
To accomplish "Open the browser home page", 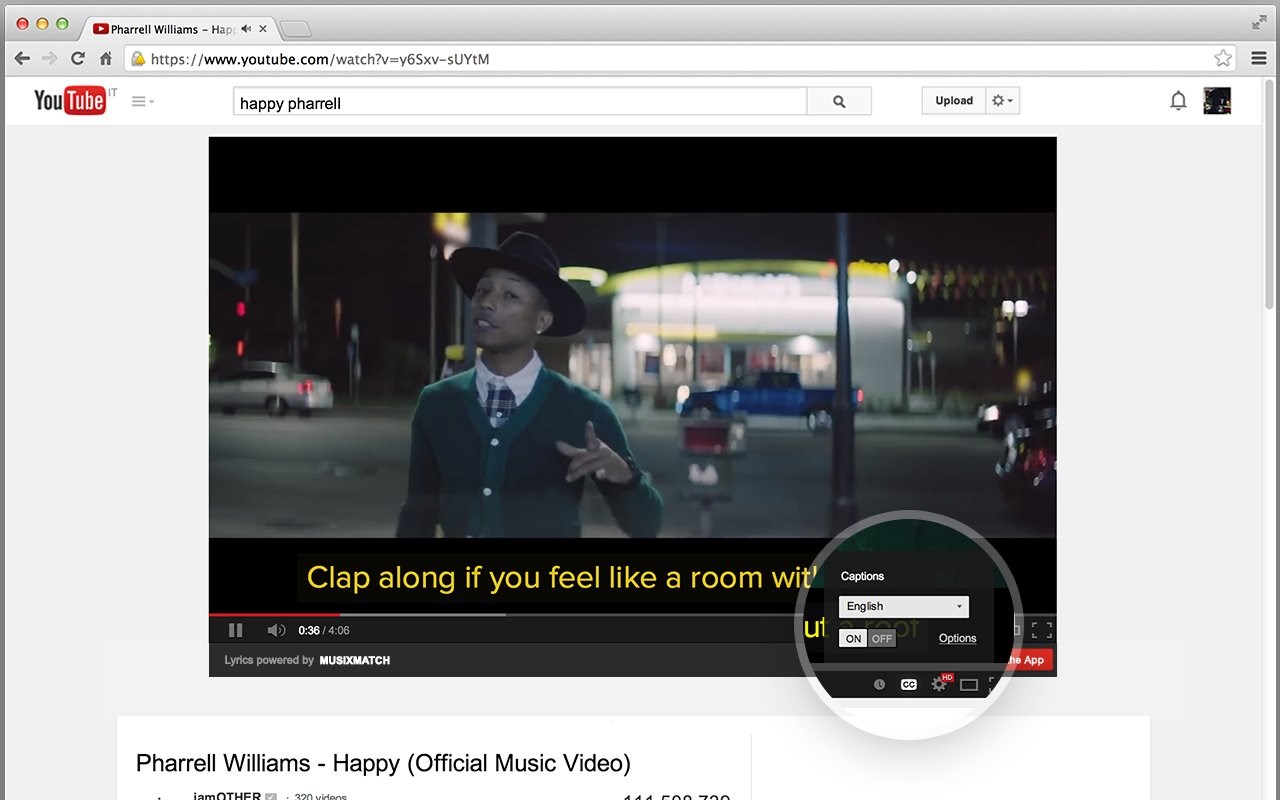I will [x=106, y=59].
